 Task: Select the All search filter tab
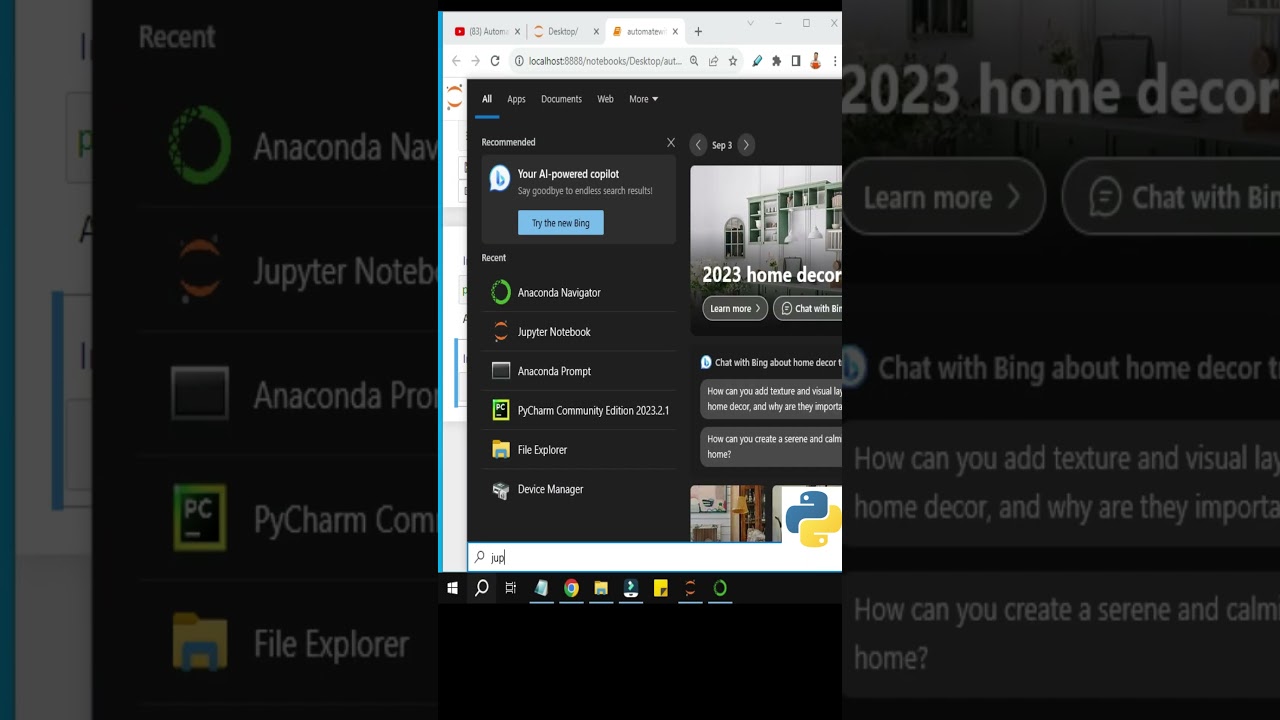487,99
